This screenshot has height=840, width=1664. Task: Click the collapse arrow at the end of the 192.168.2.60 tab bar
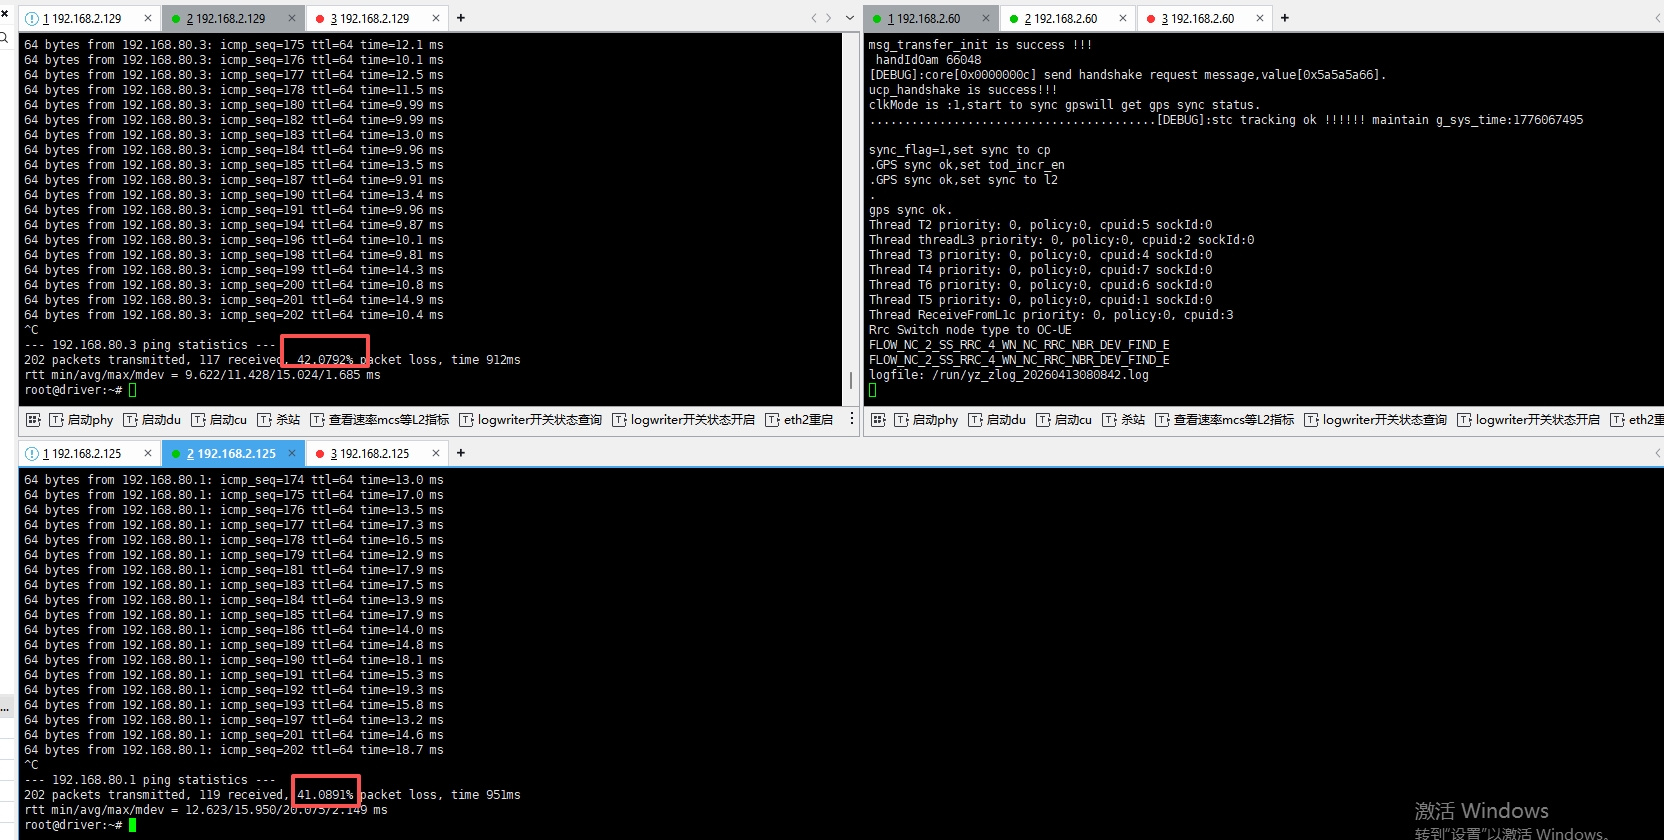click(x=1658, y=18)
